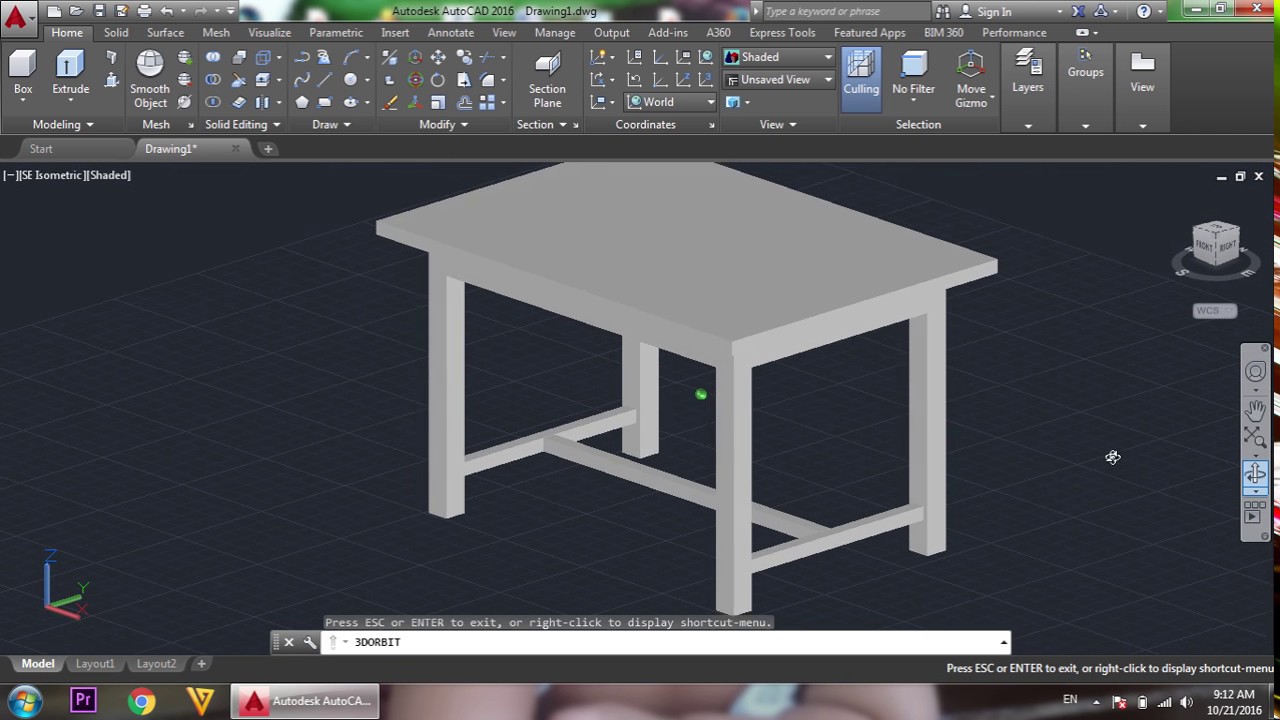The image size is (1280, 720).
Task: Click the Plot printer icon
Action: click(x=144, y=11)
